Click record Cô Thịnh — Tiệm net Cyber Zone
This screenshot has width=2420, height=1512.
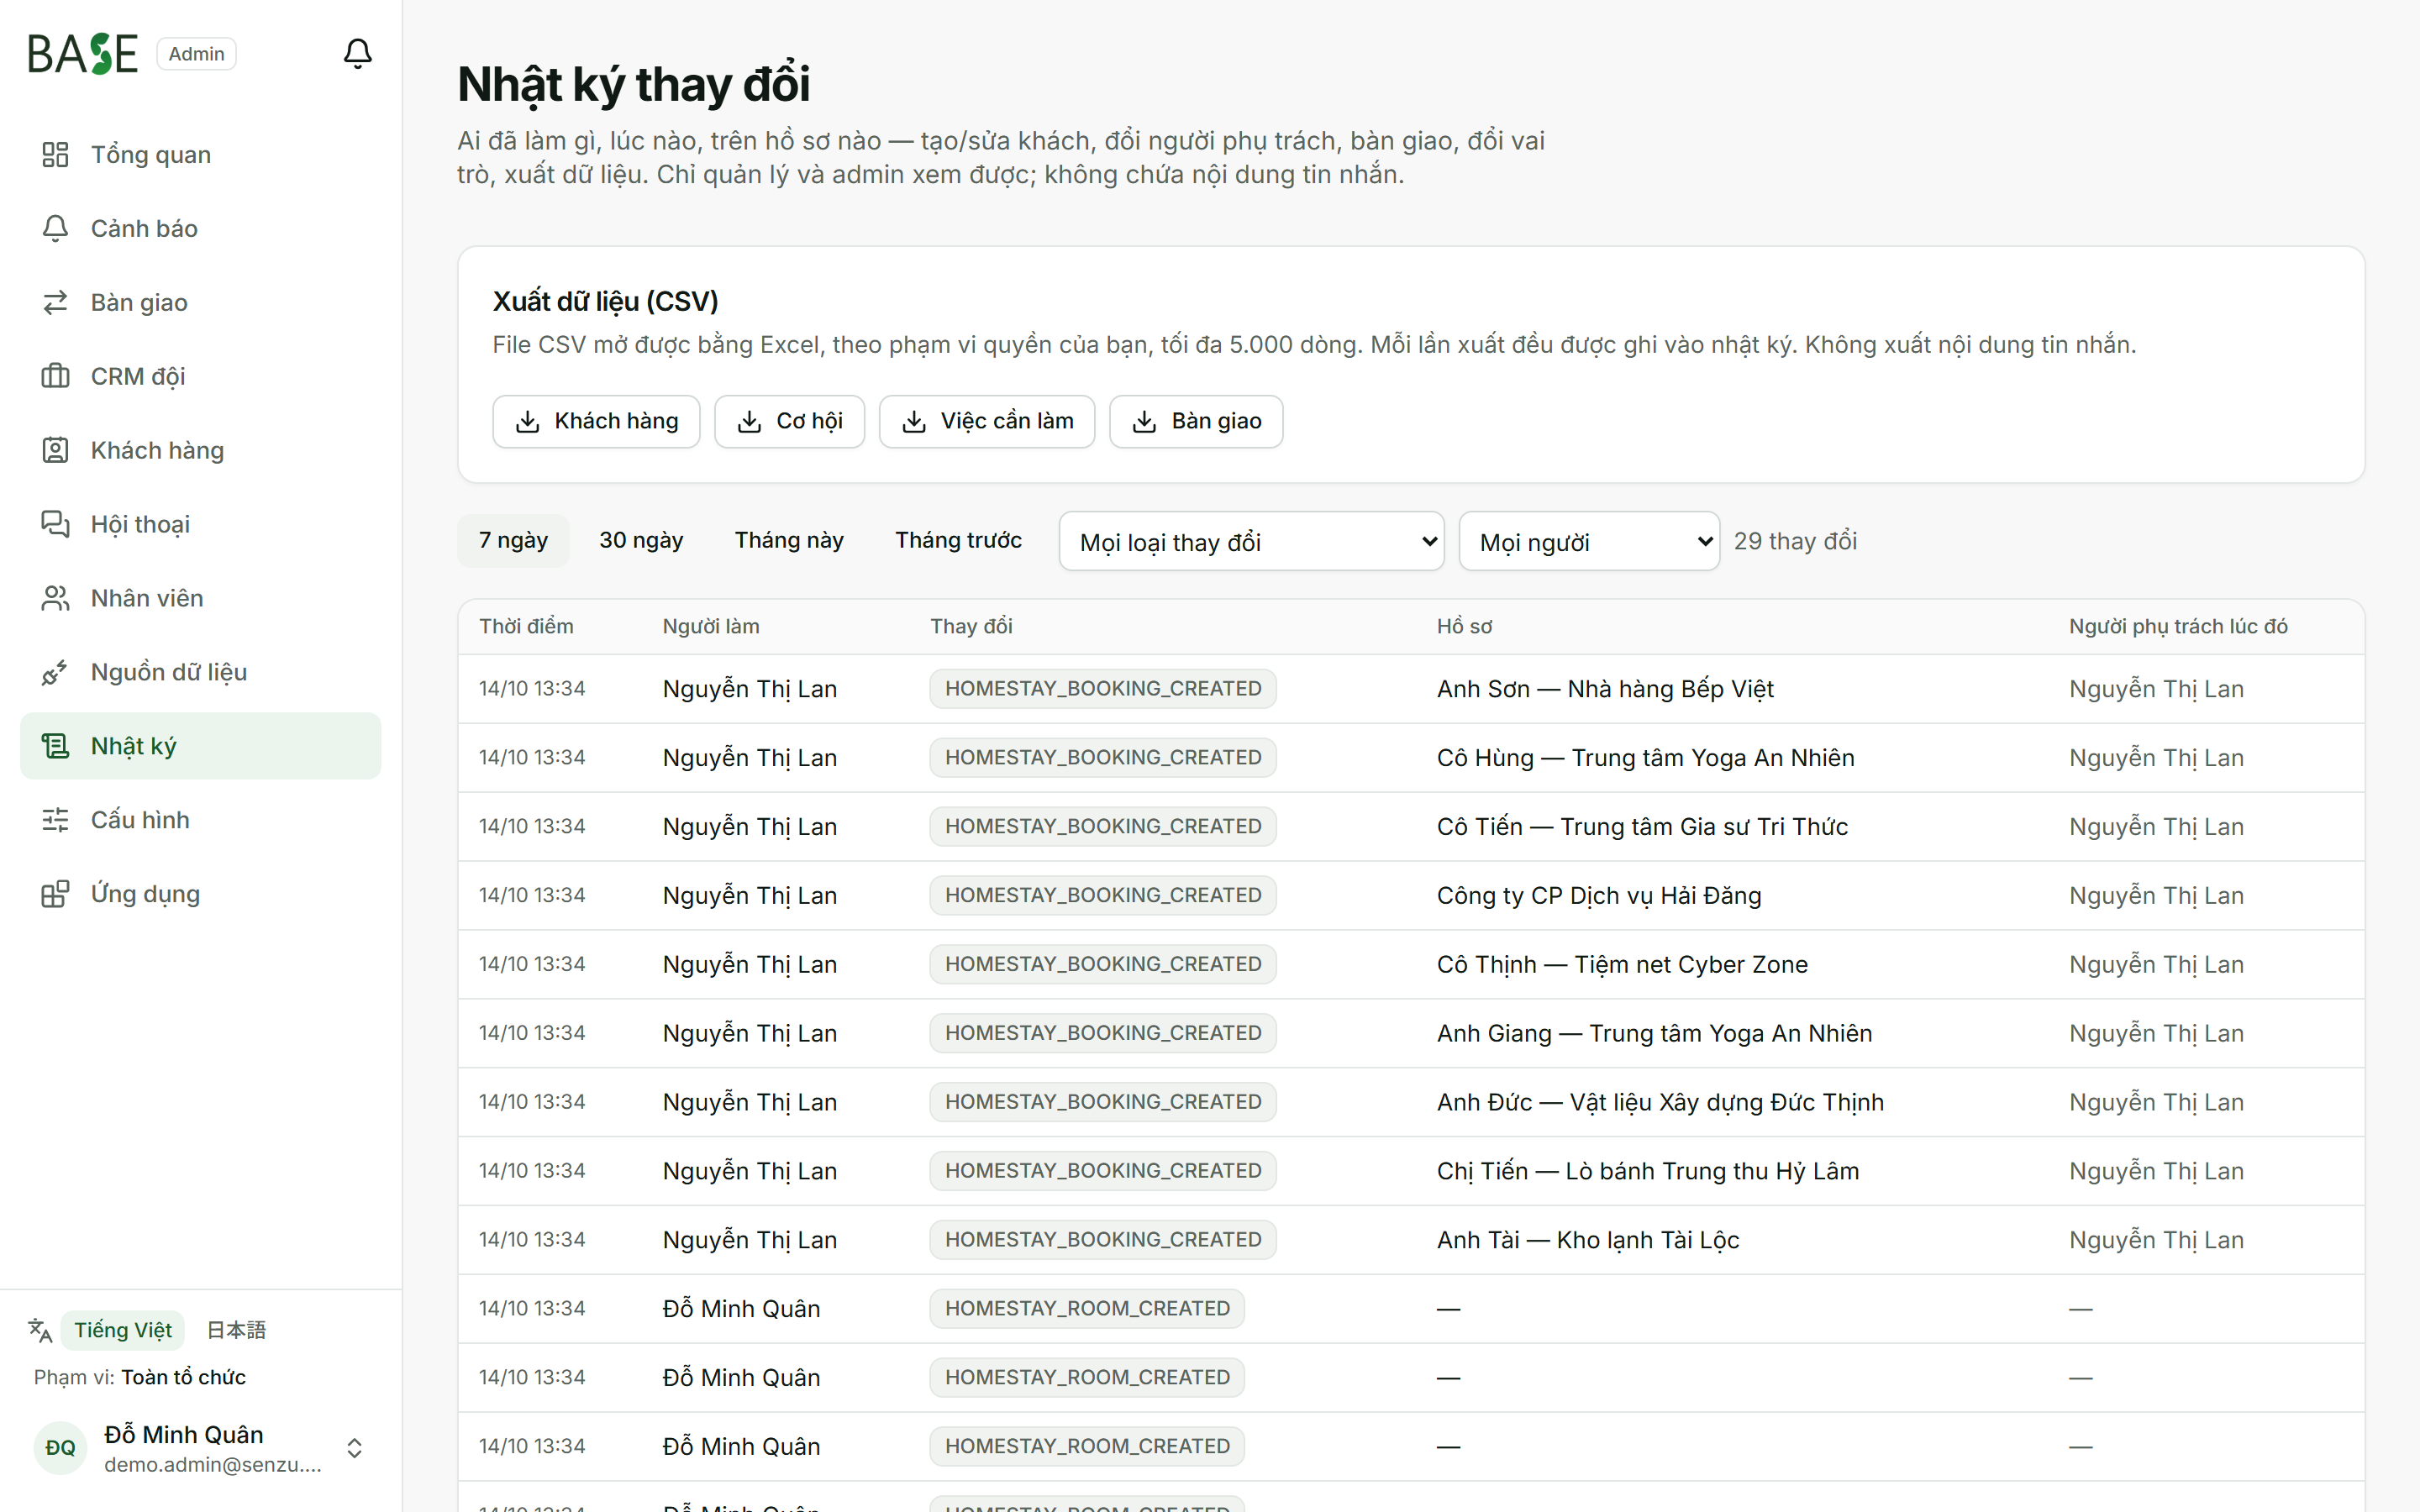(1622, 965)
